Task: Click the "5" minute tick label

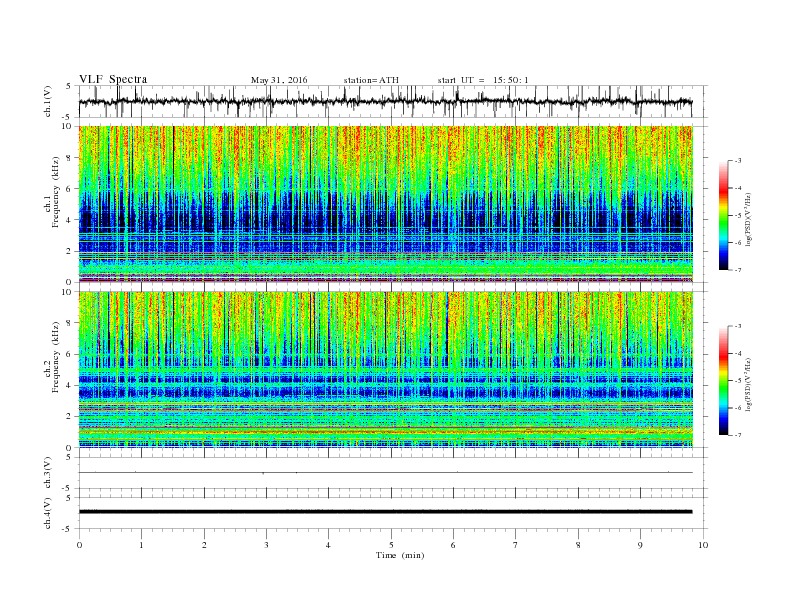Action: [x=391, y=545]
